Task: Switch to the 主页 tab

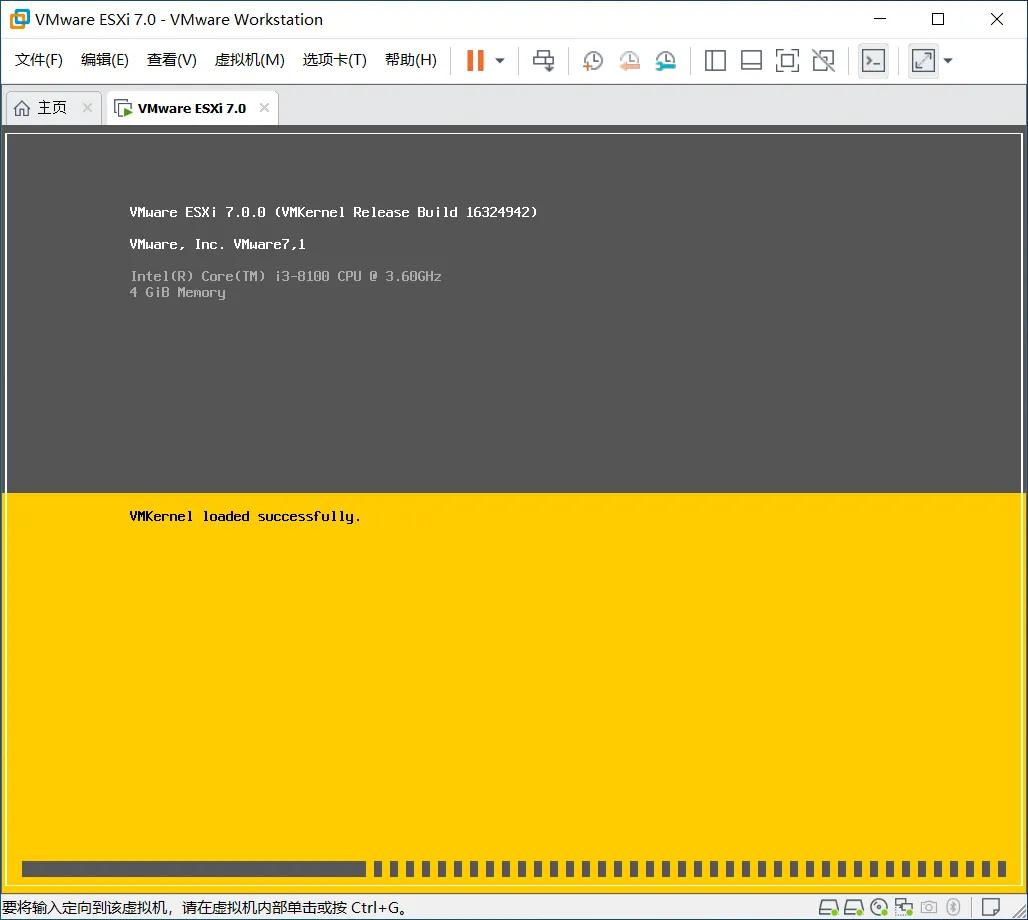Action: (52, 107)
